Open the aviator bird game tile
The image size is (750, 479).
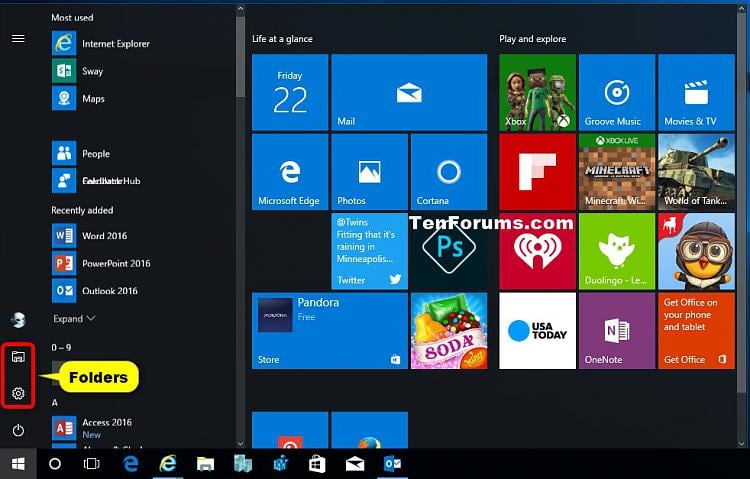pos(696,251)
